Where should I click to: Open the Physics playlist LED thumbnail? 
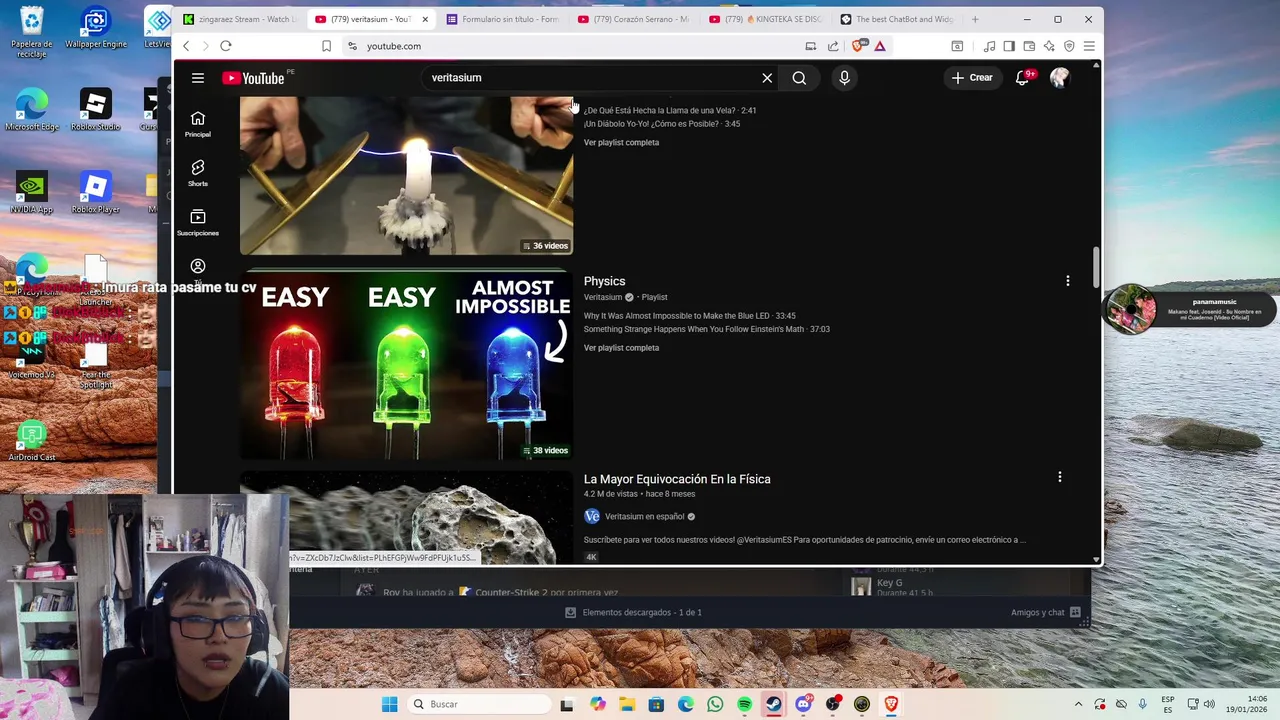tap(406, 365)
